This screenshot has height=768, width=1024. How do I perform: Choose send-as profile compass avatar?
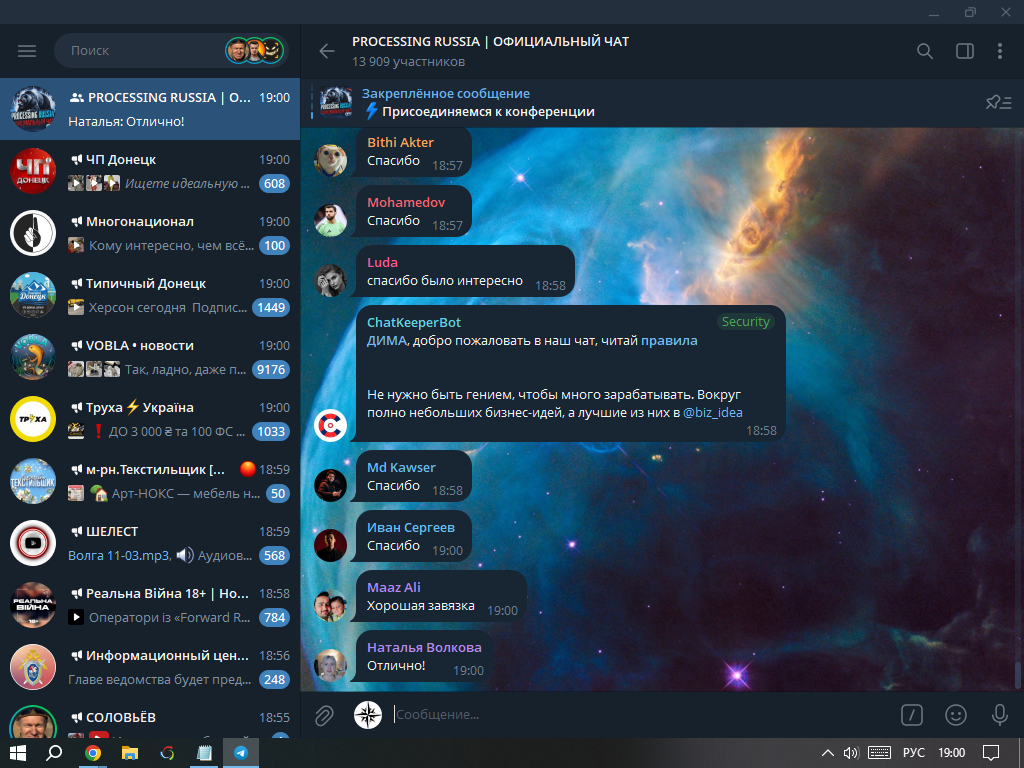(368, 715)
